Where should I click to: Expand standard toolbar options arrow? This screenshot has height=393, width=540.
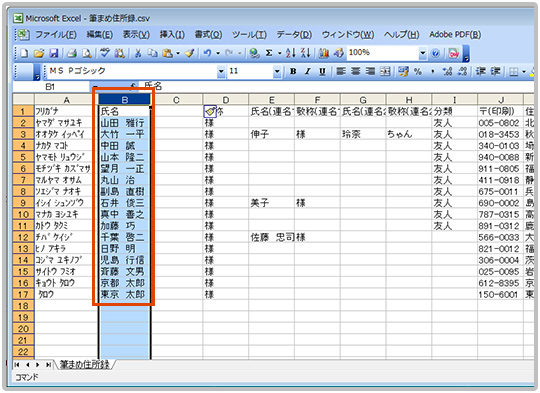466,54
